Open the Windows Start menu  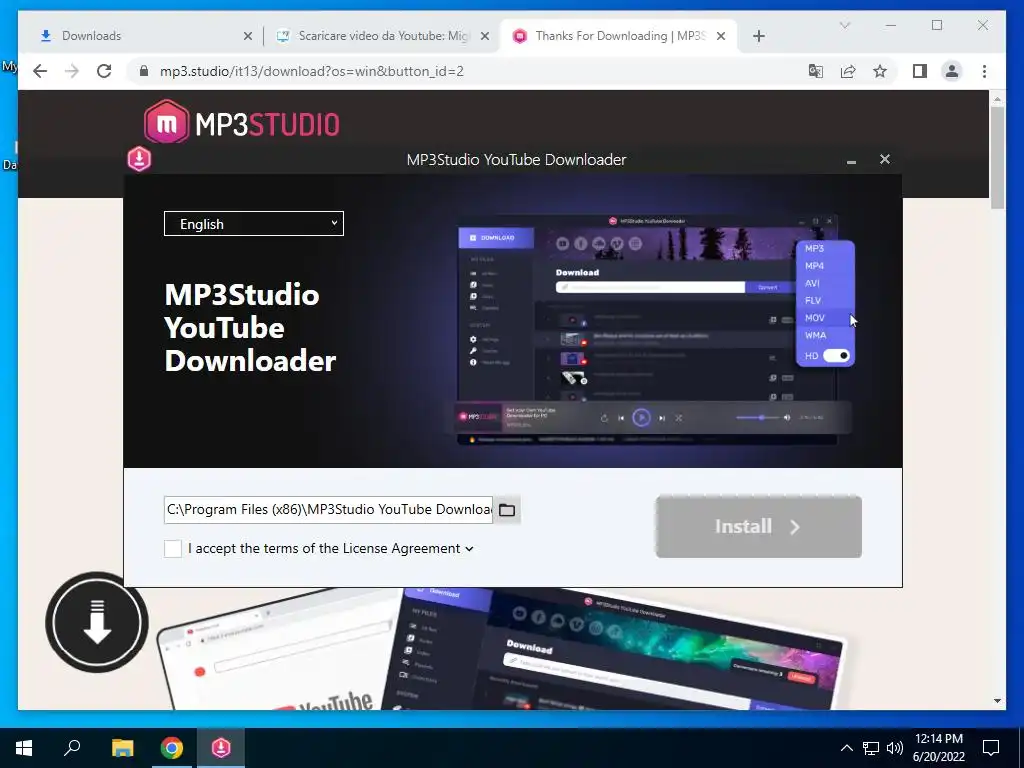point(24,748)
